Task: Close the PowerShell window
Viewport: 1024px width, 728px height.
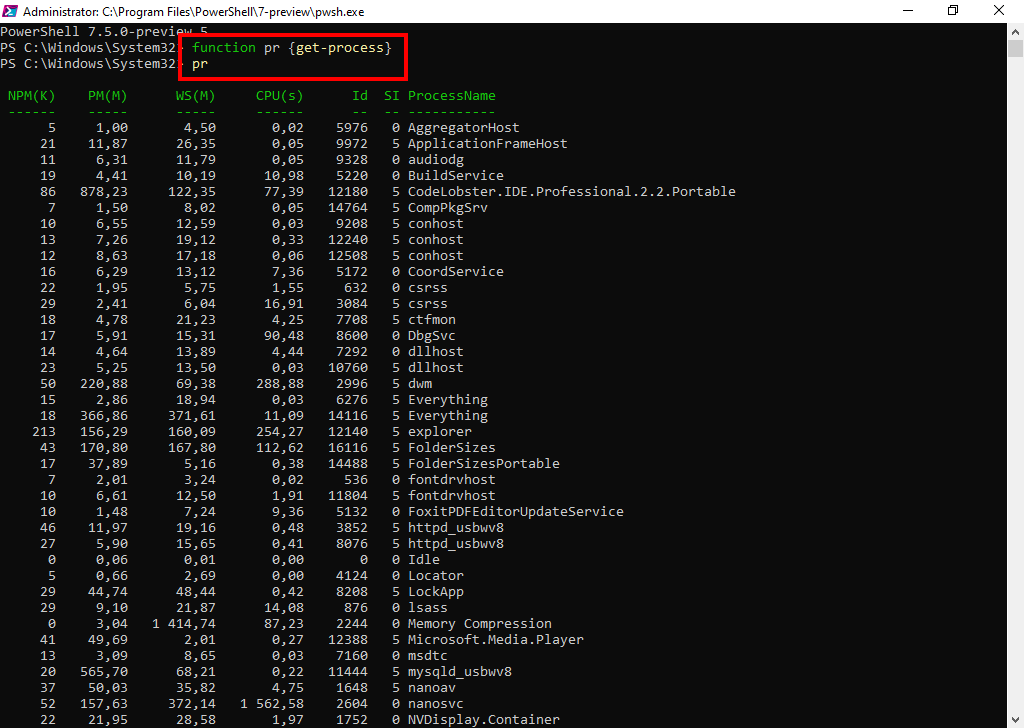Action: (999, 11)
